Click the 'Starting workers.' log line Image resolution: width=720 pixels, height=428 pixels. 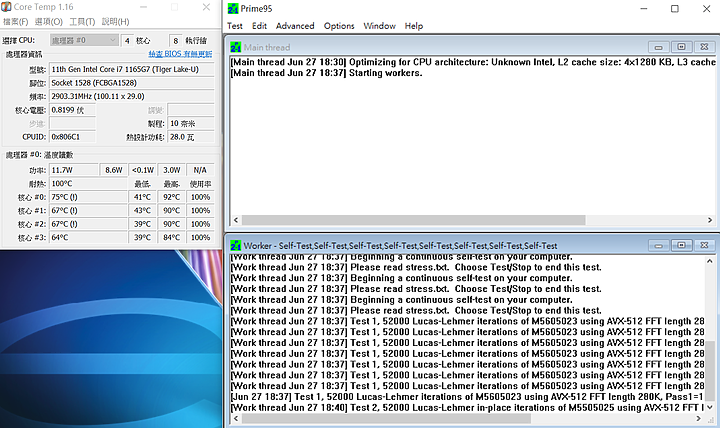point(326,73)
